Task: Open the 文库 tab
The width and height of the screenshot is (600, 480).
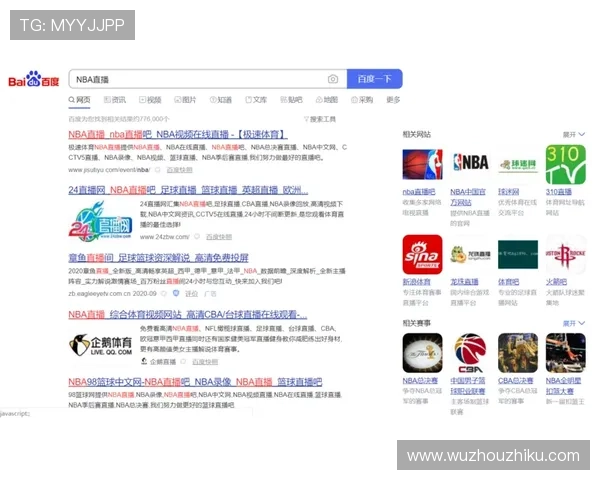Action: pyautogui.click(x=256, y=100)
